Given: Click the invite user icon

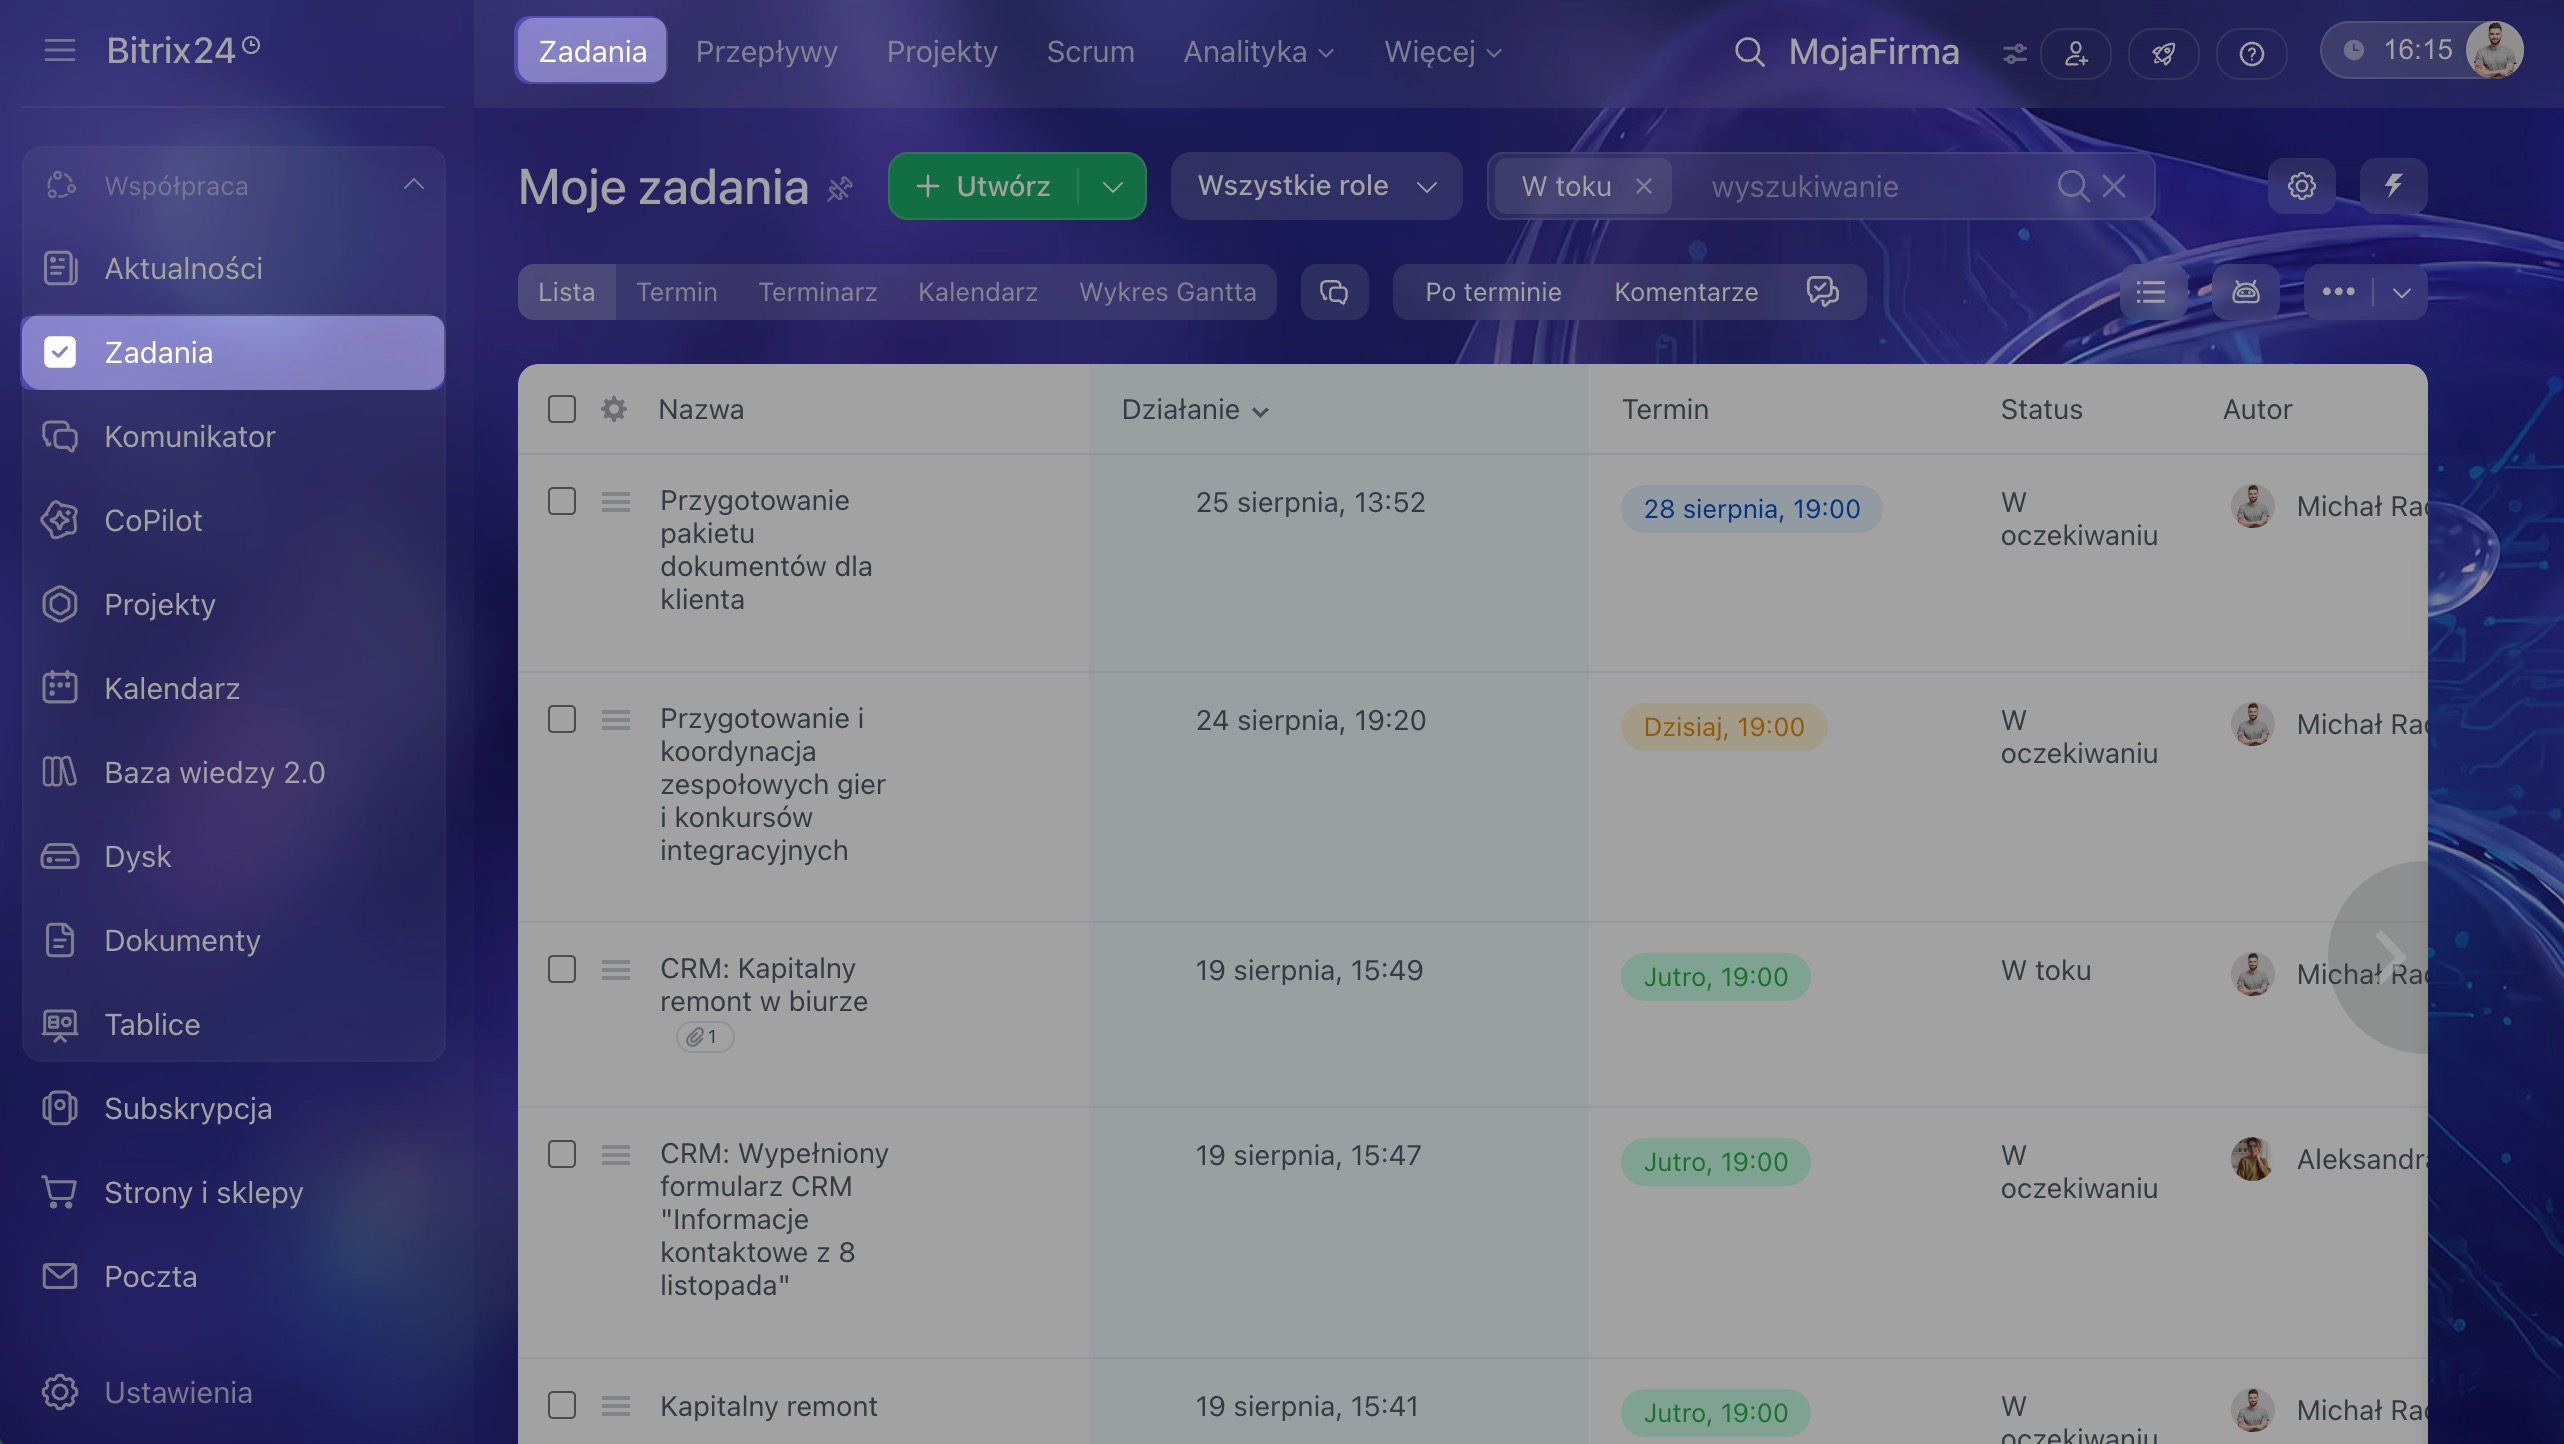Looking at the screenshot, I should [x=2076, y=53].
